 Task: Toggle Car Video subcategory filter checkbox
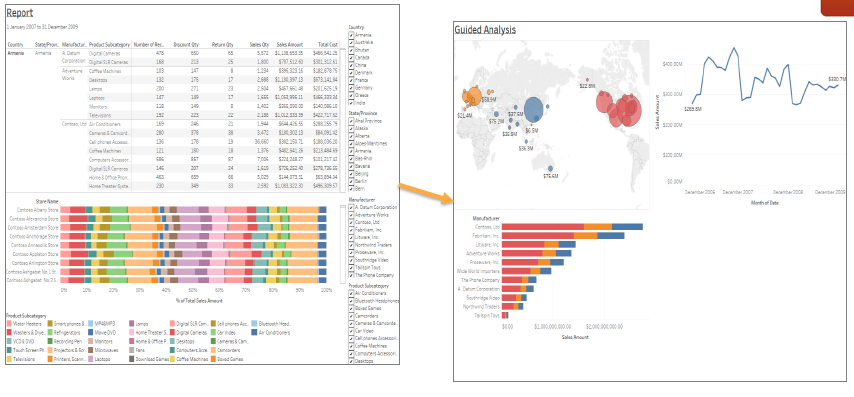351,331
